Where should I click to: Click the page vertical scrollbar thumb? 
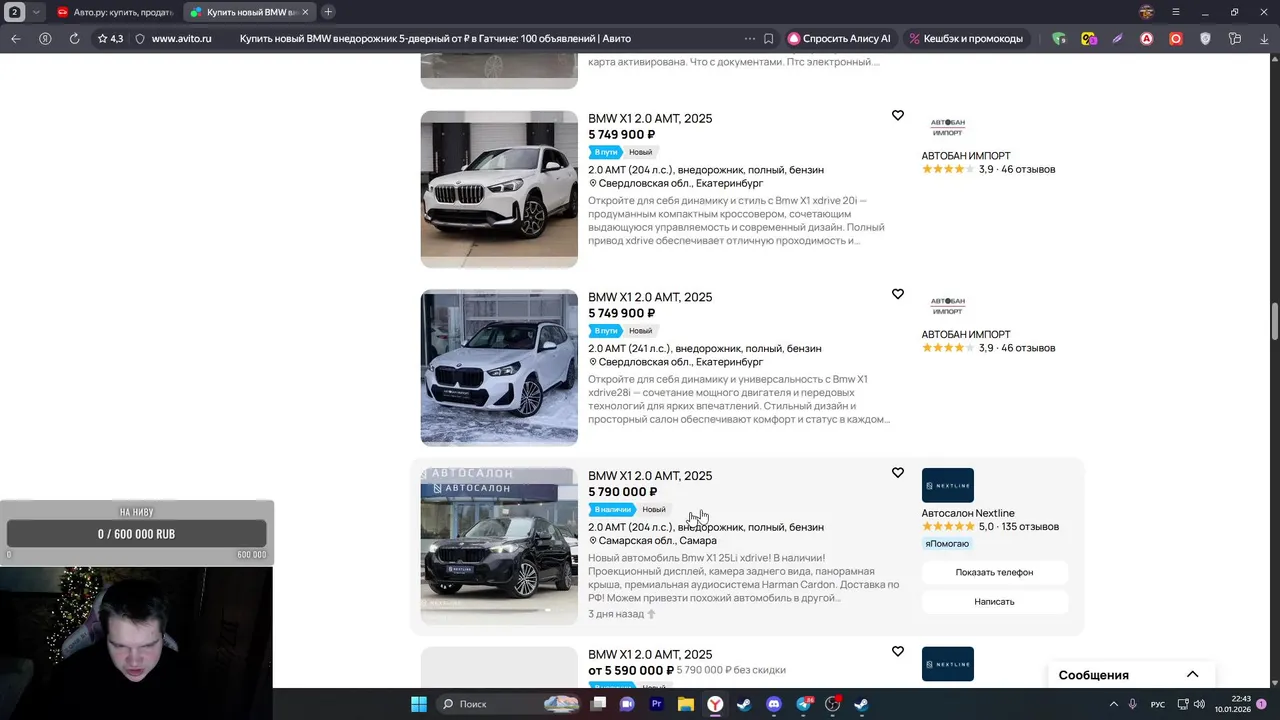pyautogui.click(x=1275, y=320)
